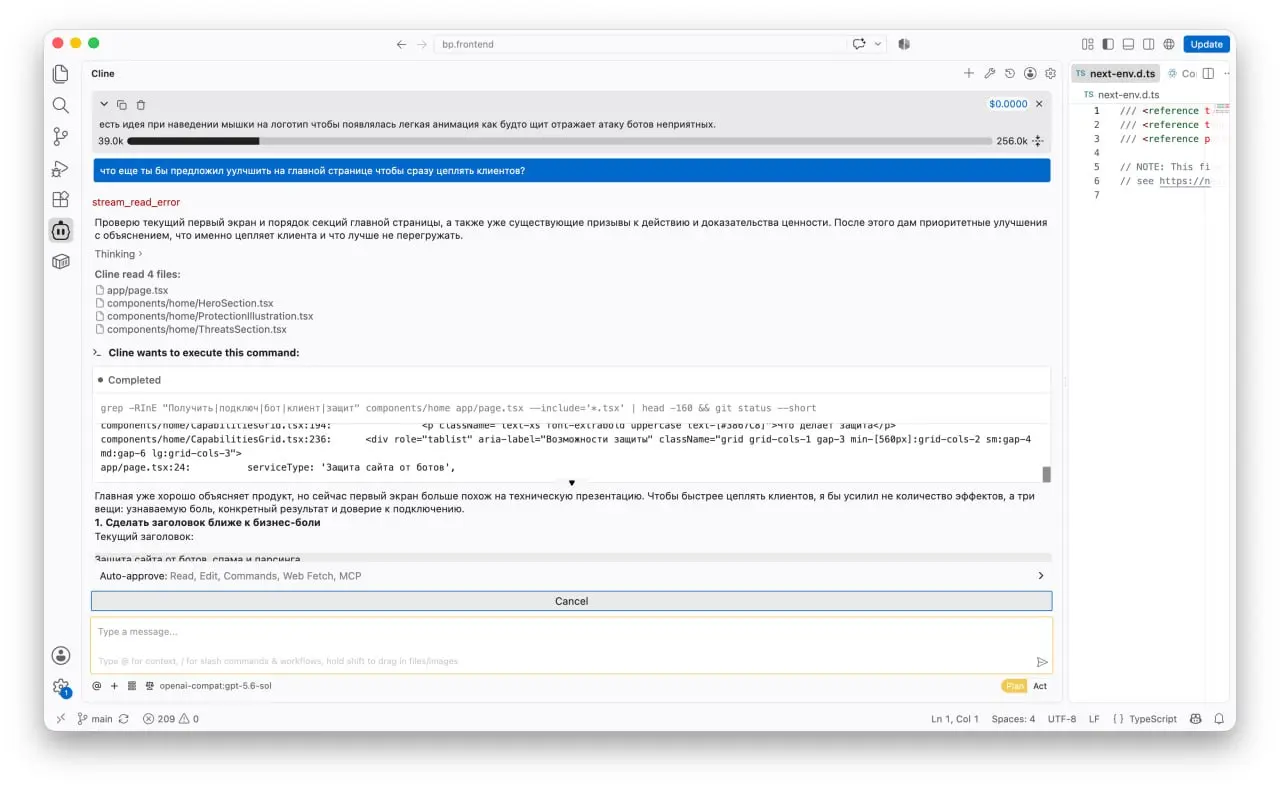Select the partially visible second editor tab
The height and width of the screenshot is (789, 1280).
[1181, 73]
